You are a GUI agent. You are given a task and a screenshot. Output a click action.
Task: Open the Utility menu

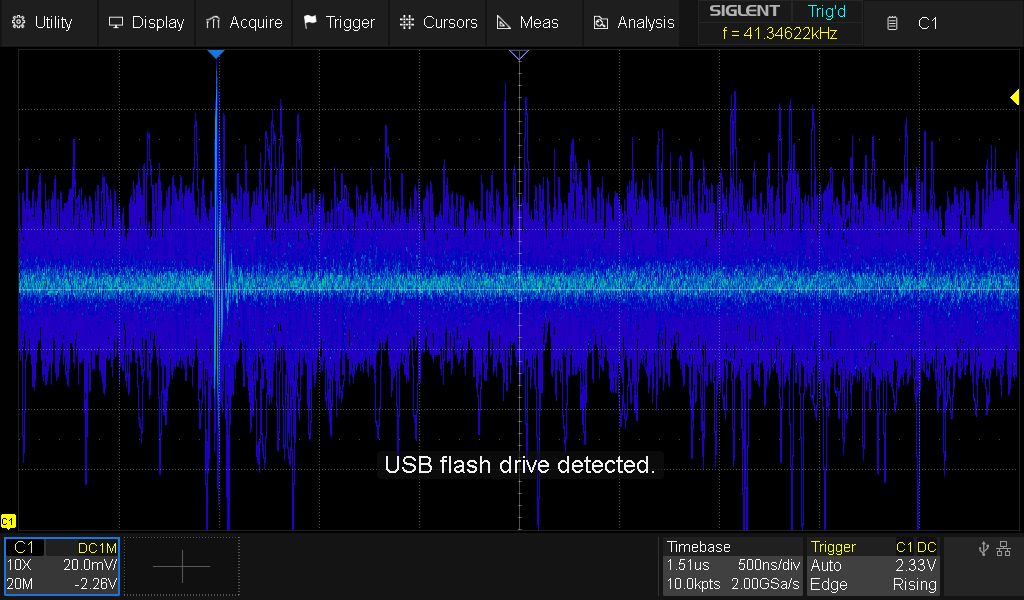[x=42, y=22]
